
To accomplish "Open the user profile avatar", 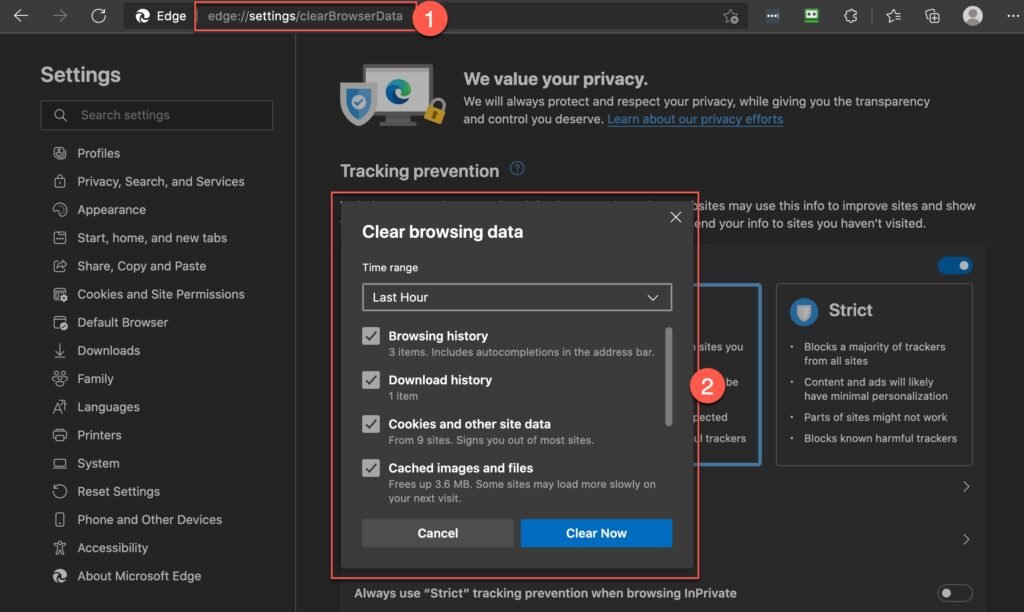I will tap(972, 16).
